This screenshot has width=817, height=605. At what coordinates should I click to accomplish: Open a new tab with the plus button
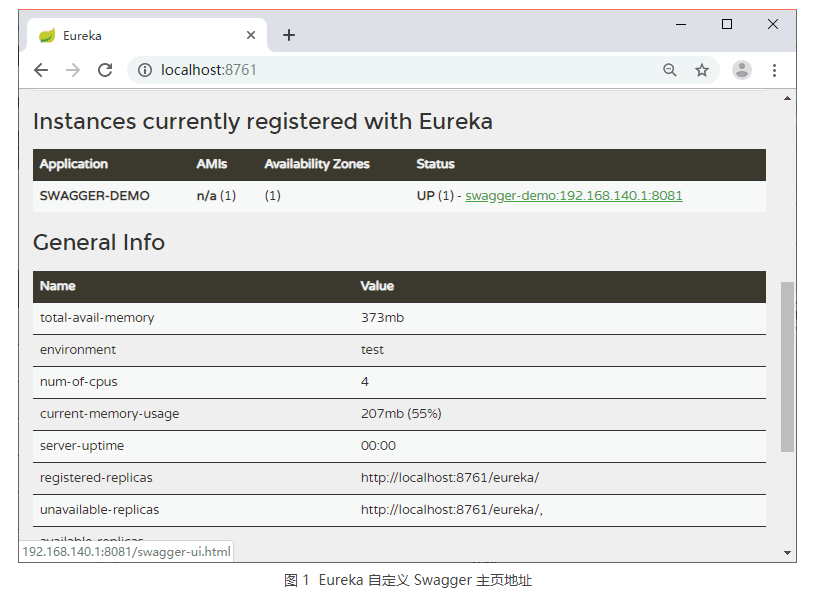coord(289,35)
